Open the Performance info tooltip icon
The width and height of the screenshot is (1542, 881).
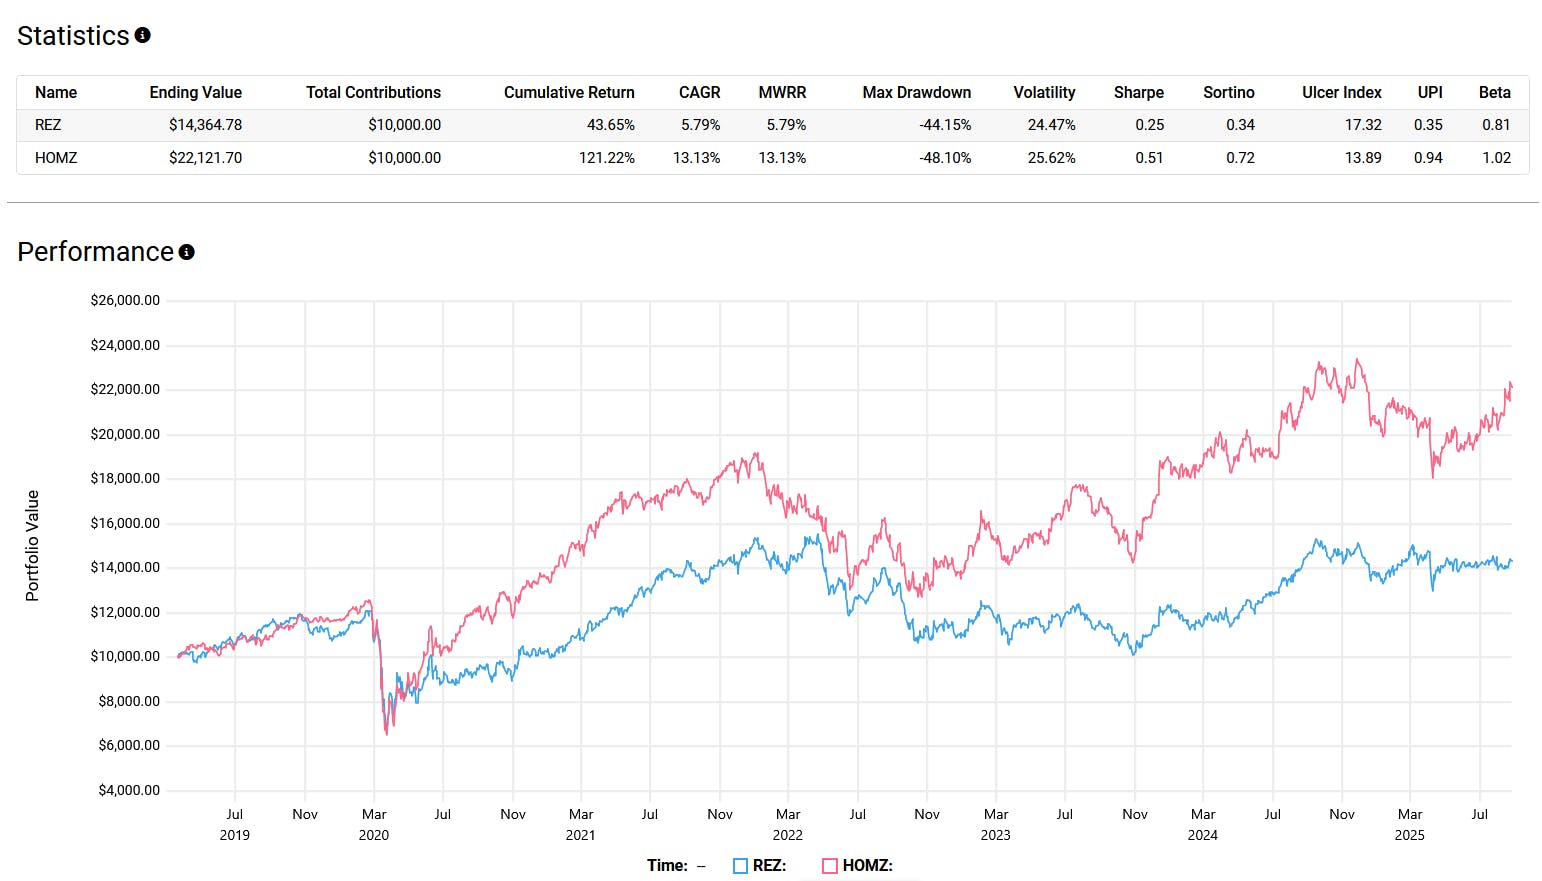pyautogui.click(x=187, y=252)
